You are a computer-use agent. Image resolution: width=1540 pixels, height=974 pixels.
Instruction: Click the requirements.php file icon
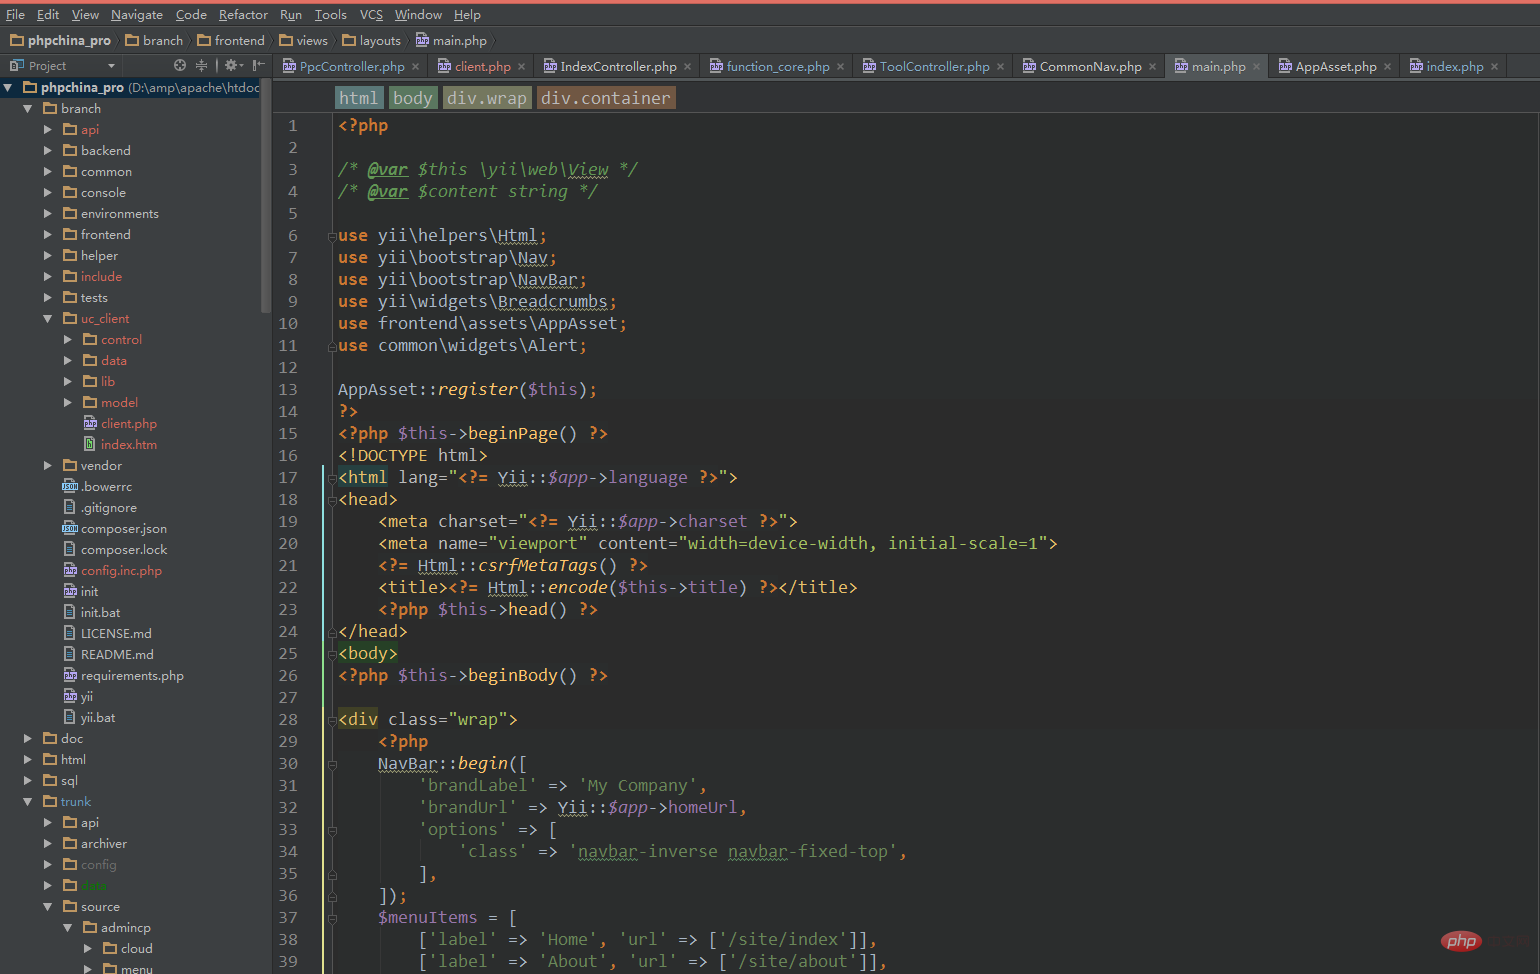tap(70, 675)
